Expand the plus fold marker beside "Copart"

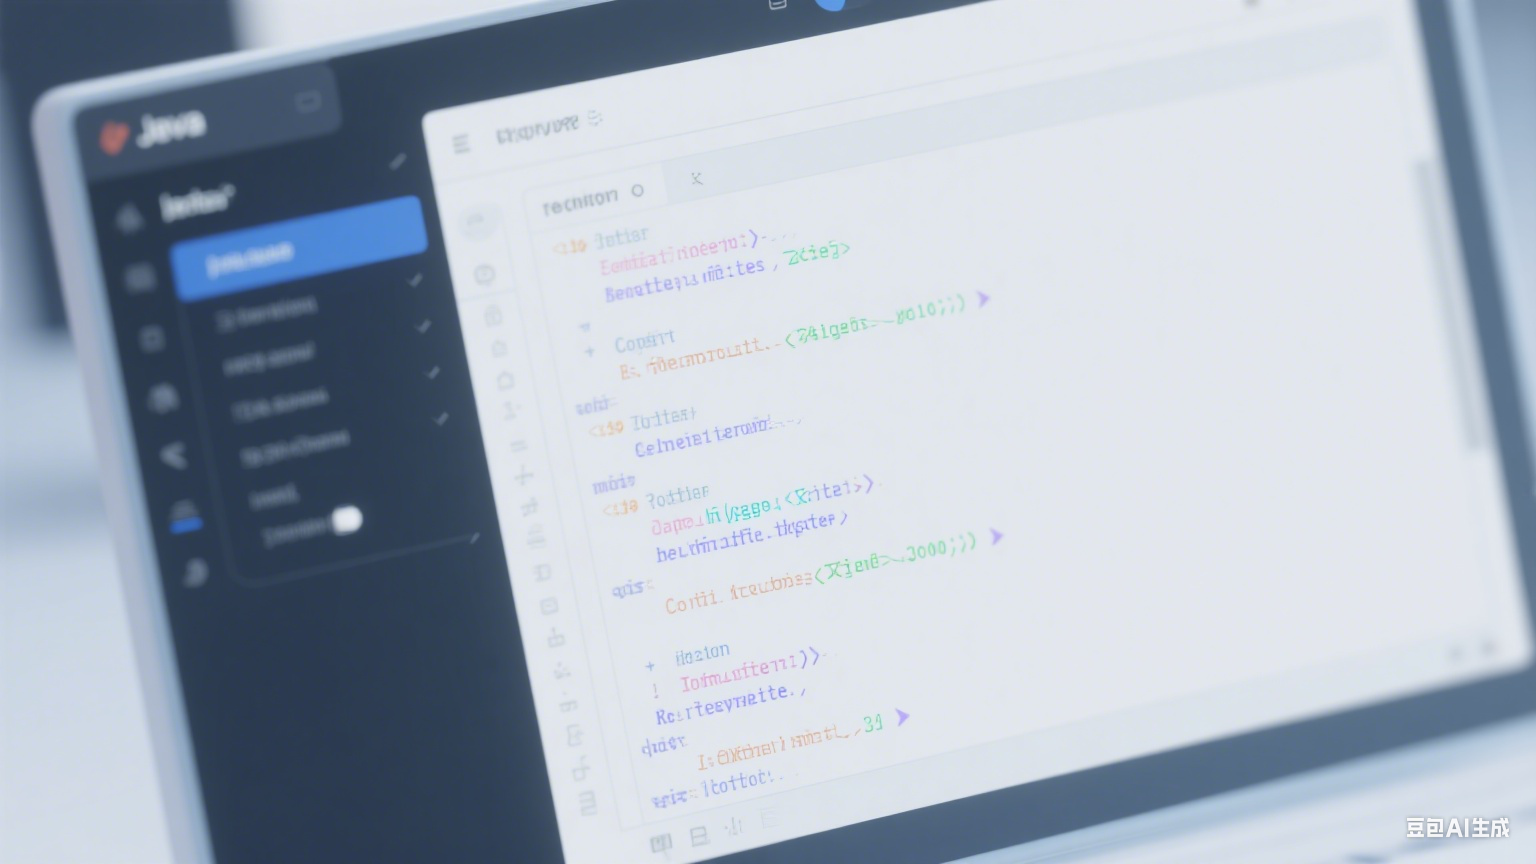(590, 351)
